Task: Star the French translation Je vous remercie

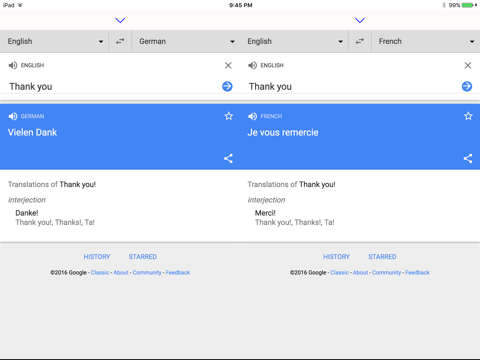Action: click(x=468, y=116)
